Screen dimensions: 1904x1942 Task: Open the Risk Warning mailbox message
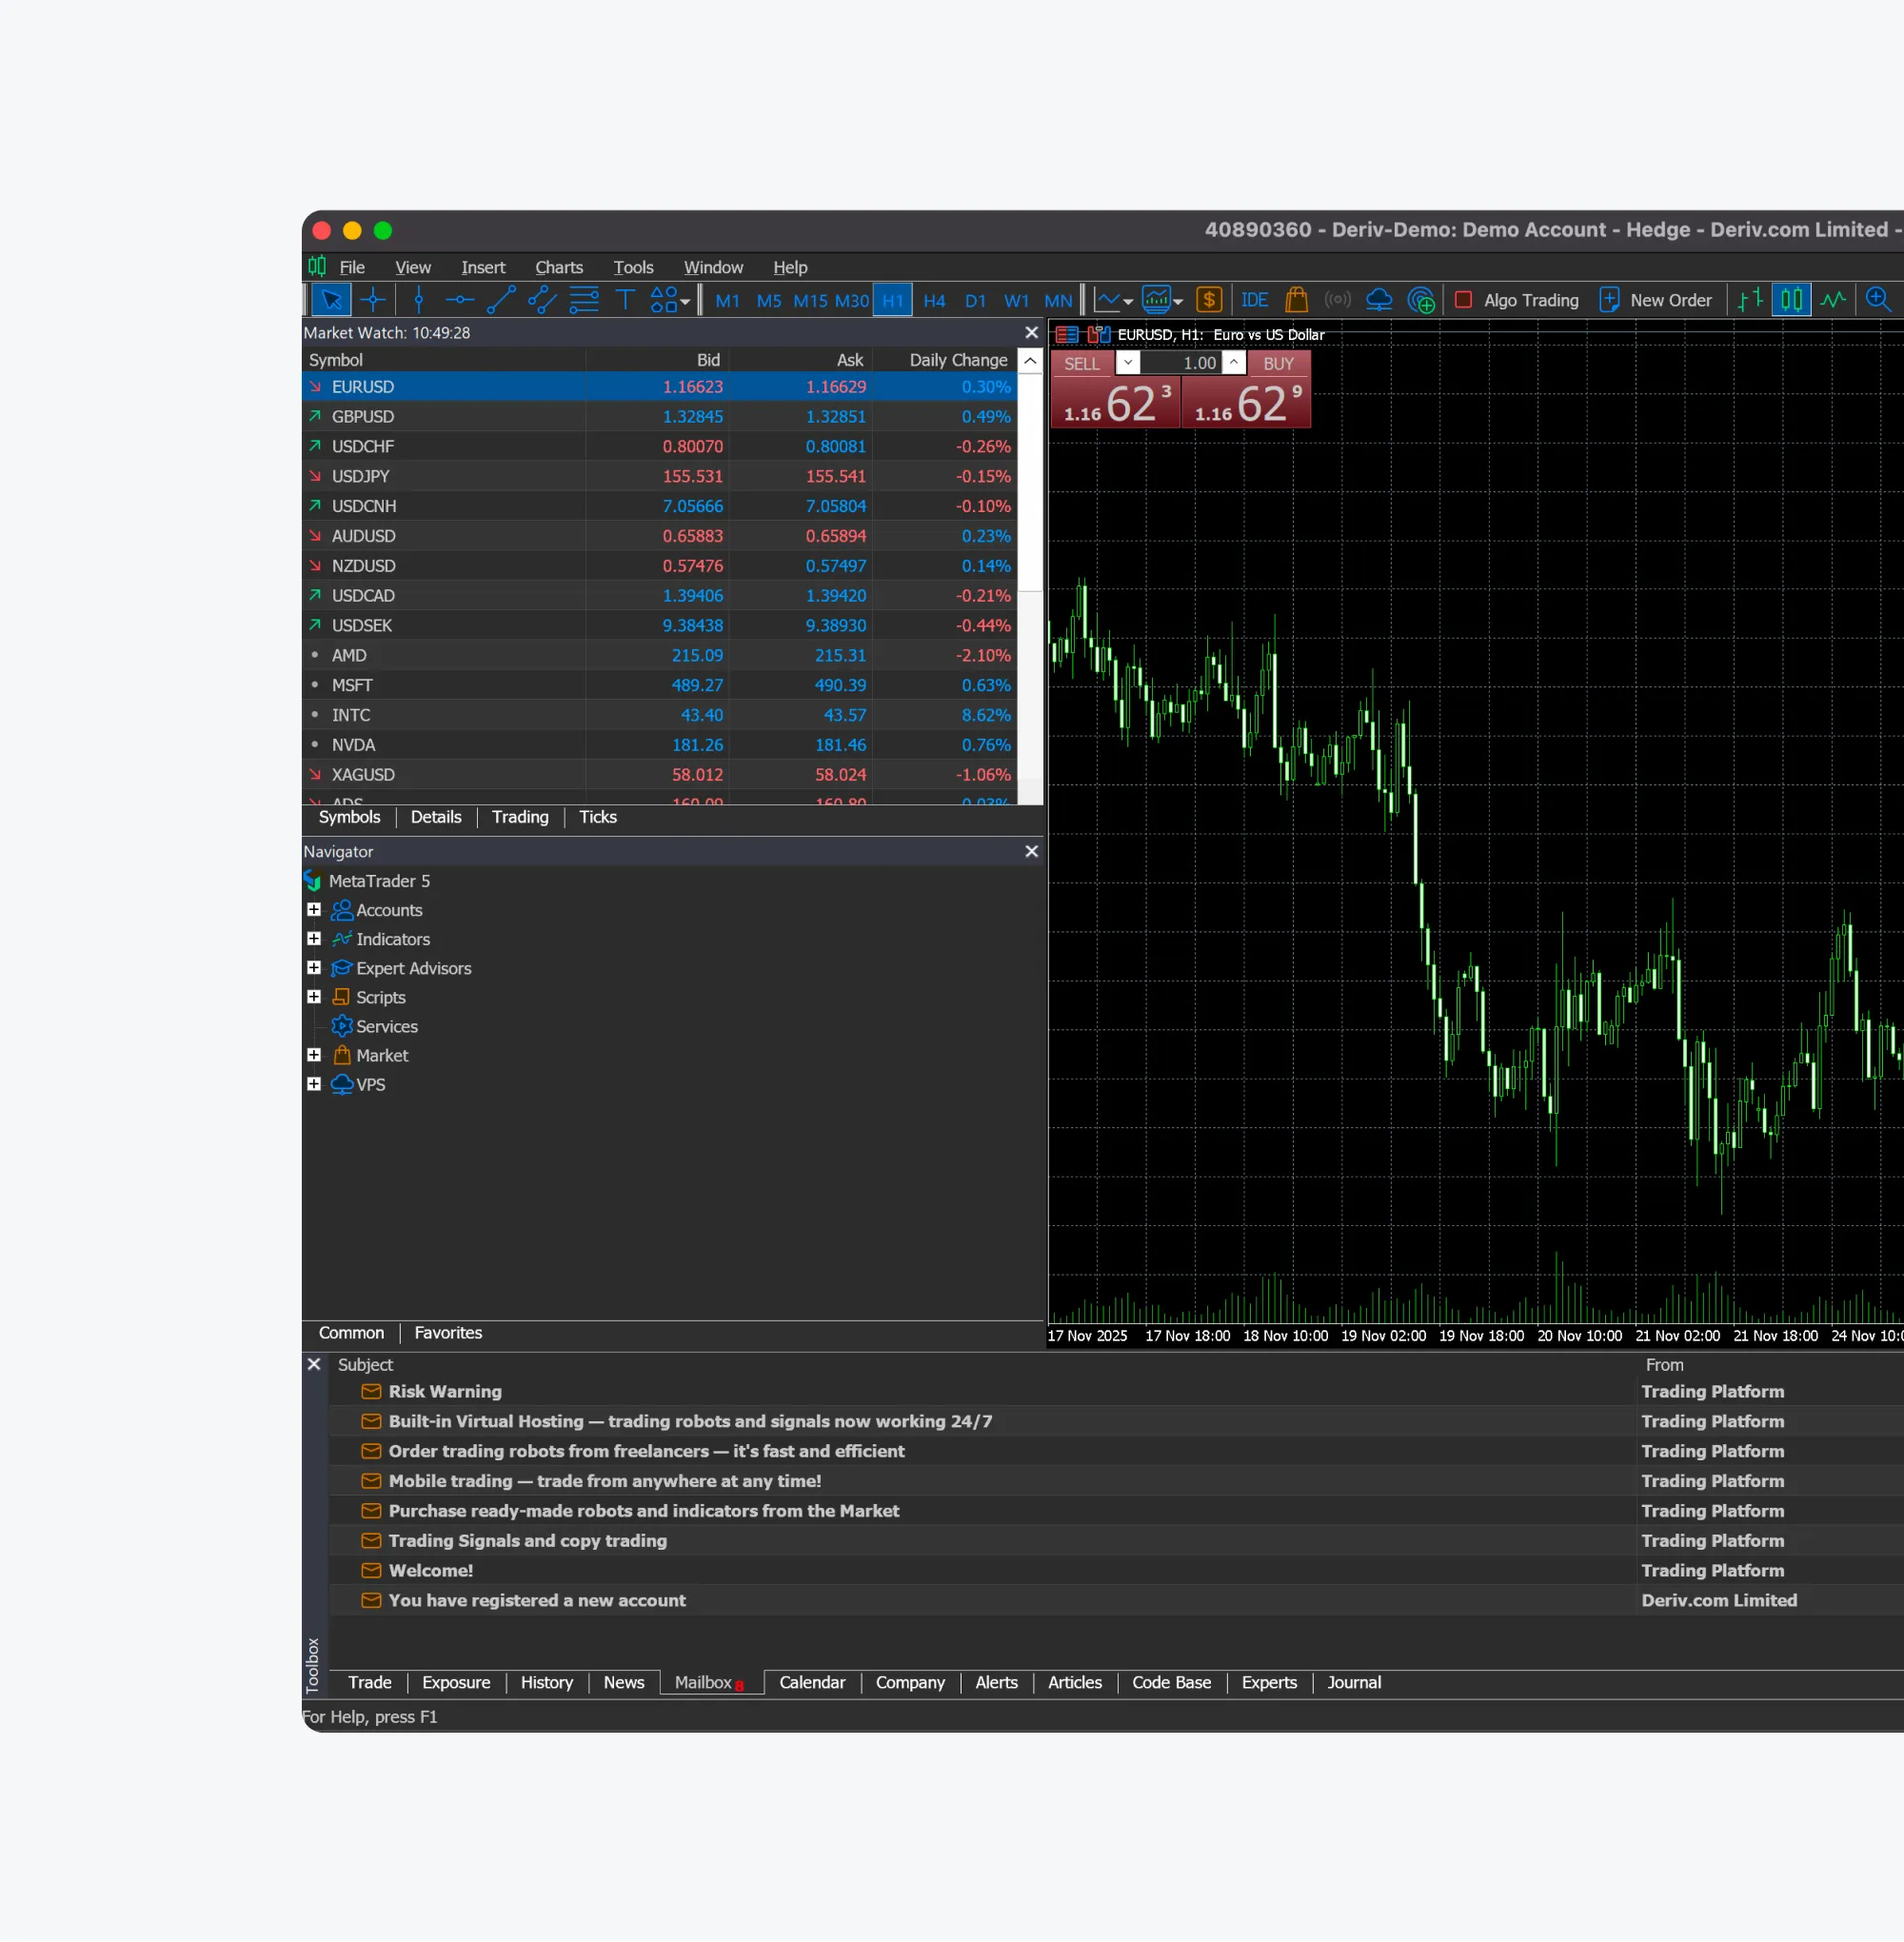tap(445, 1391)
